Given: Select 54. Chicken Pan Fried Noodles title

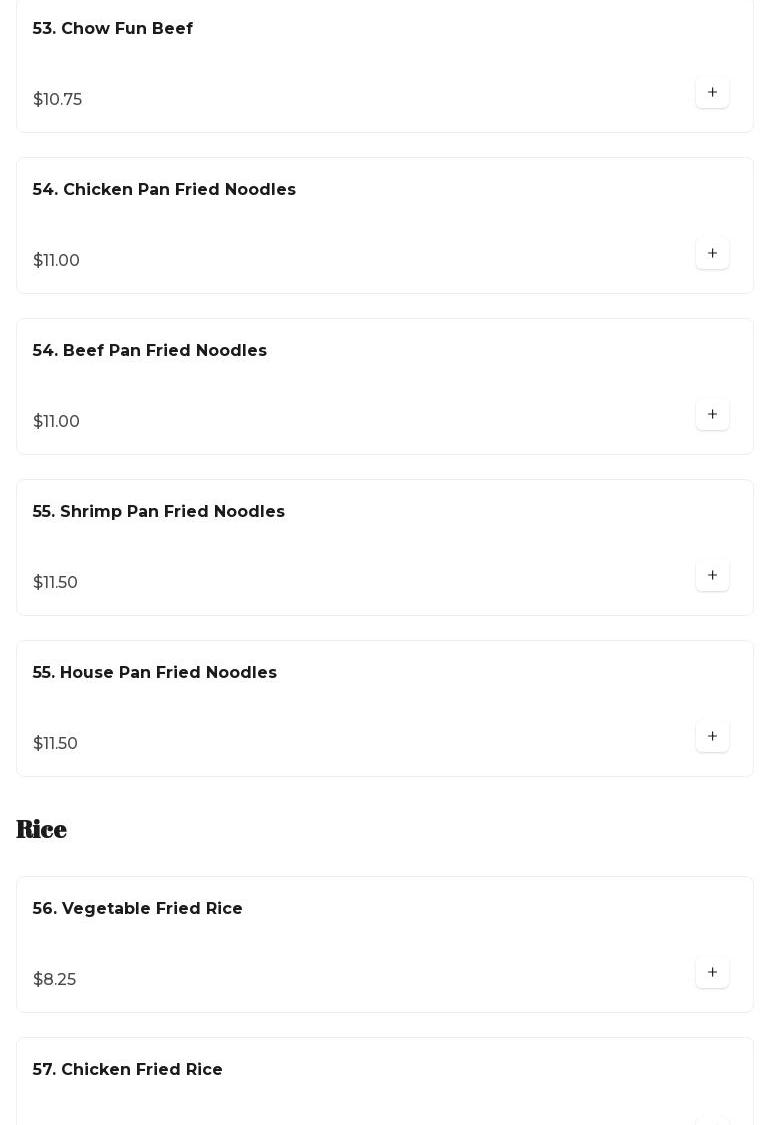Looking at the screenshot, I should (x=164, y=190).
